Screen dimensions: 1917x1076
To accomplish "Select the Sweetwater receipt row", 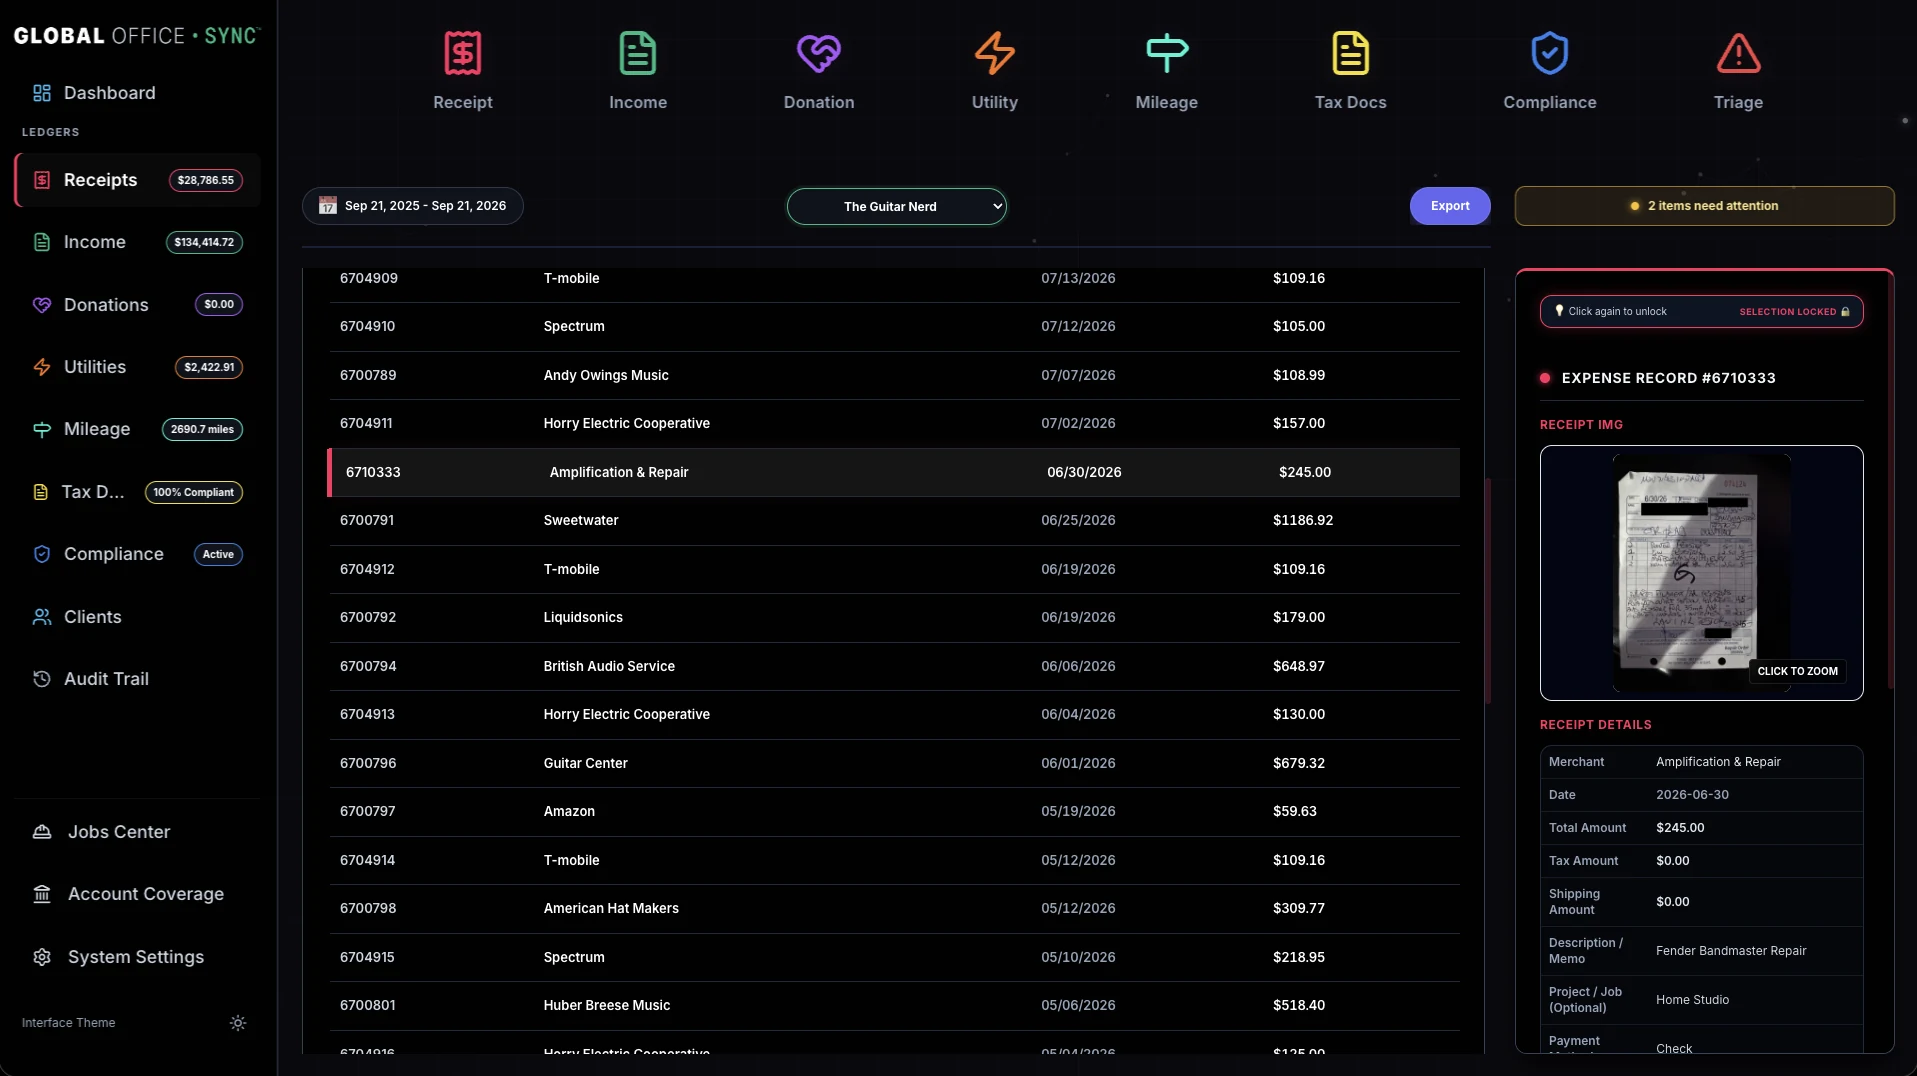I will point(894,520).
